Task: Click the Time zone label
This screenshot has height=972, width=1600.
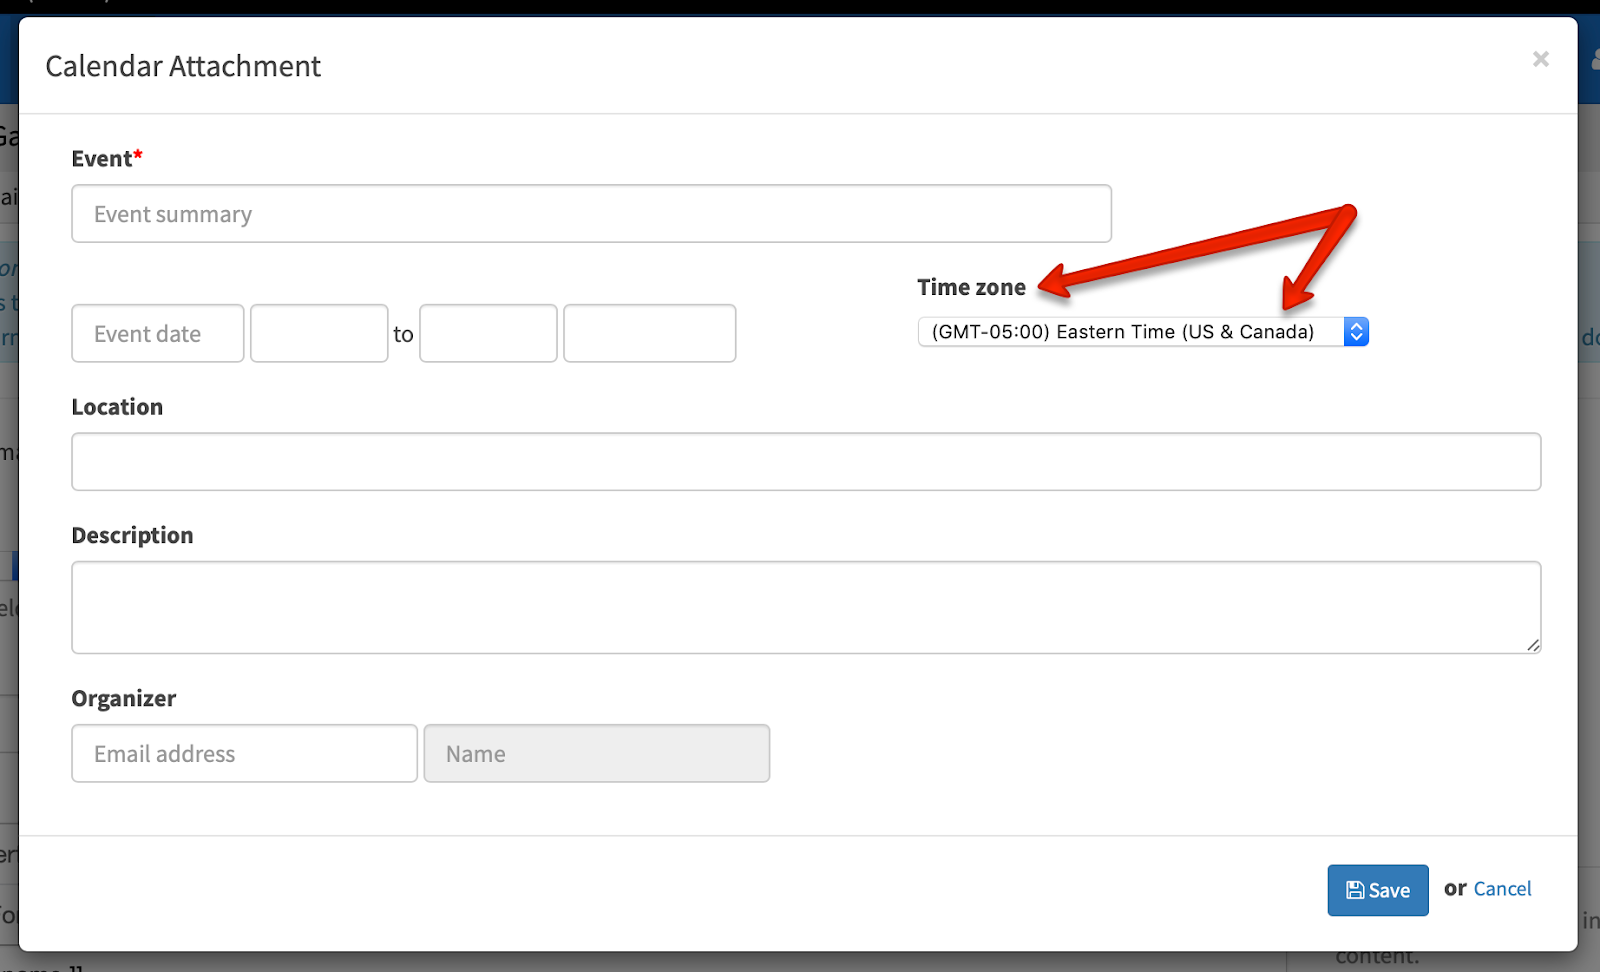Action: tap(971, 288)
